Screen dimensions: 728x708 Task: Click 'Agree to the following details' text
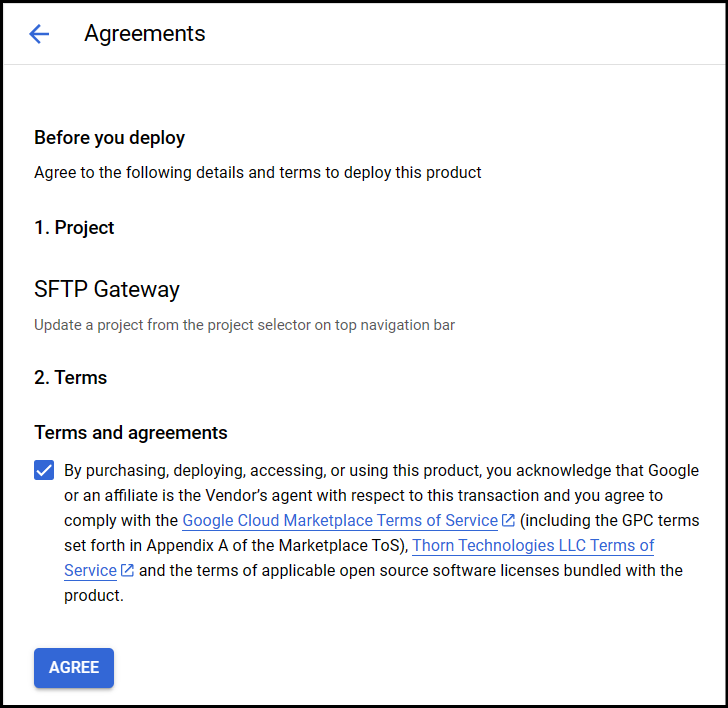(x=258, y=173)
